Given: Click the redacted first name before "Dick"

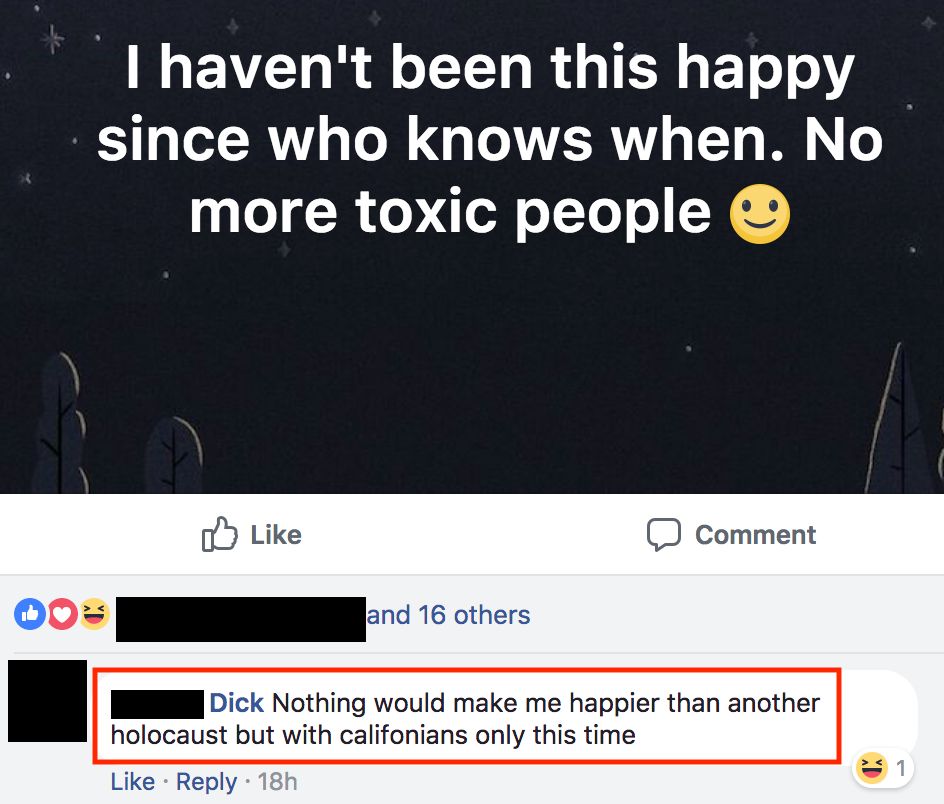Looking at the screenshot, I should [156, 703].
